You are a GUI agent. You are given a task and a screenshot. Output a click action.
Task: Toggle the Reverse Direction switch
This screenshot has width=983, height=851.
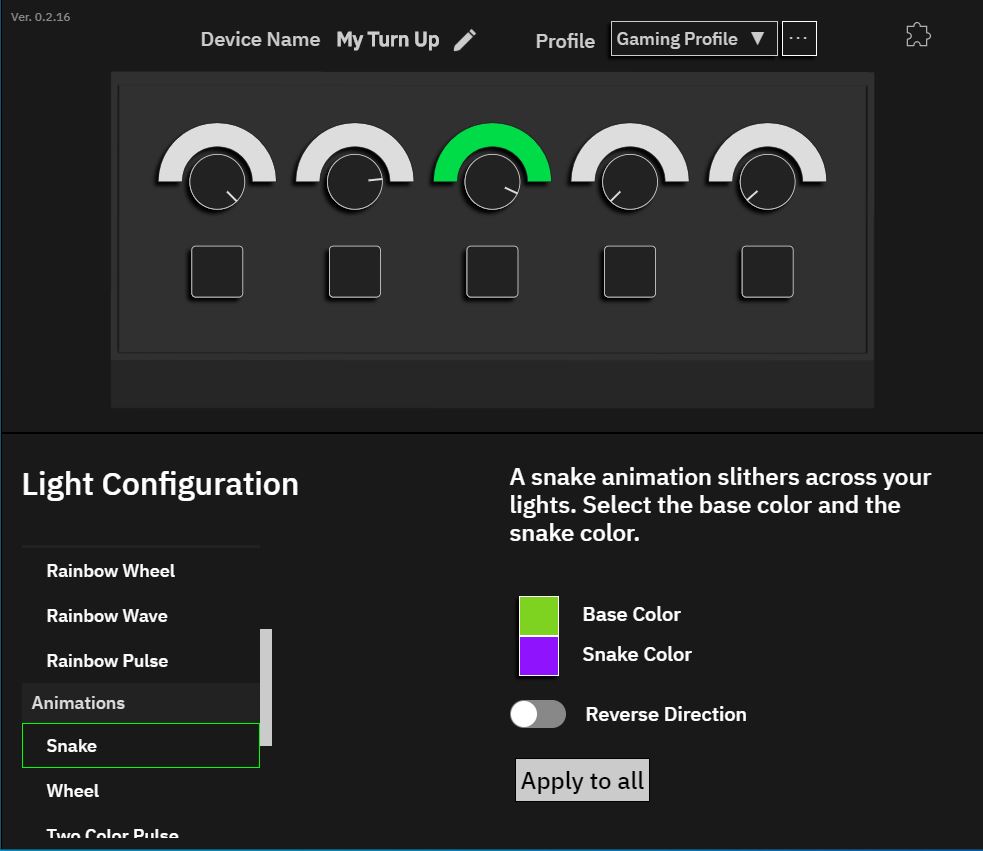click(538, 714)
